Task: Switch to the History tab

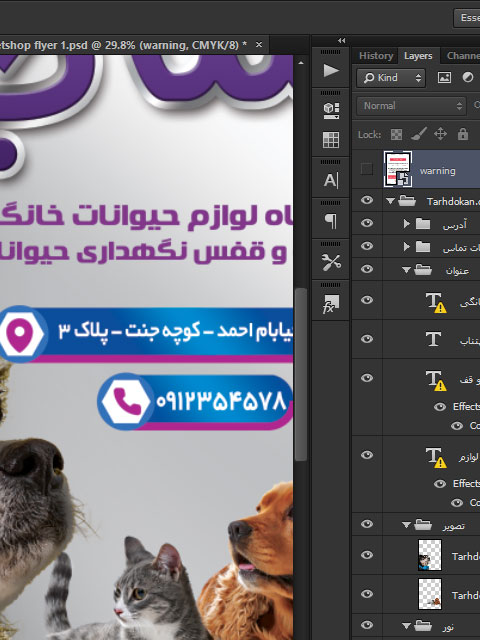Action: pyautogui.click(x=376, y=56)
